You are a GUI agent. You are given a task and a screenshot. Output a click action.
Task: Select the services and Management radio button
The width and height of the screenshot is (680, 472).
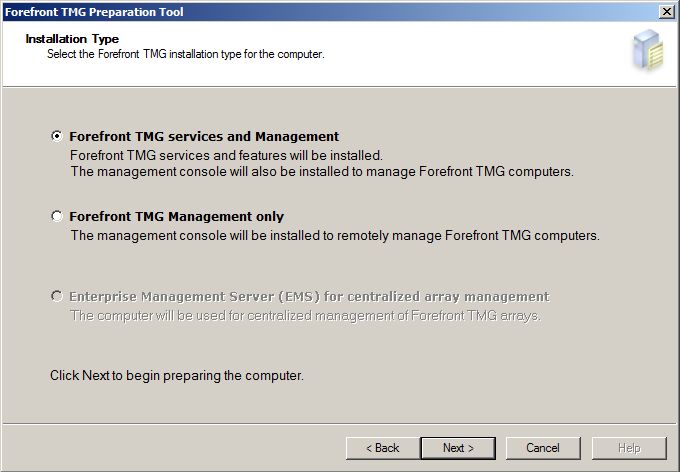pyautogui.click(x=56, y=136)
